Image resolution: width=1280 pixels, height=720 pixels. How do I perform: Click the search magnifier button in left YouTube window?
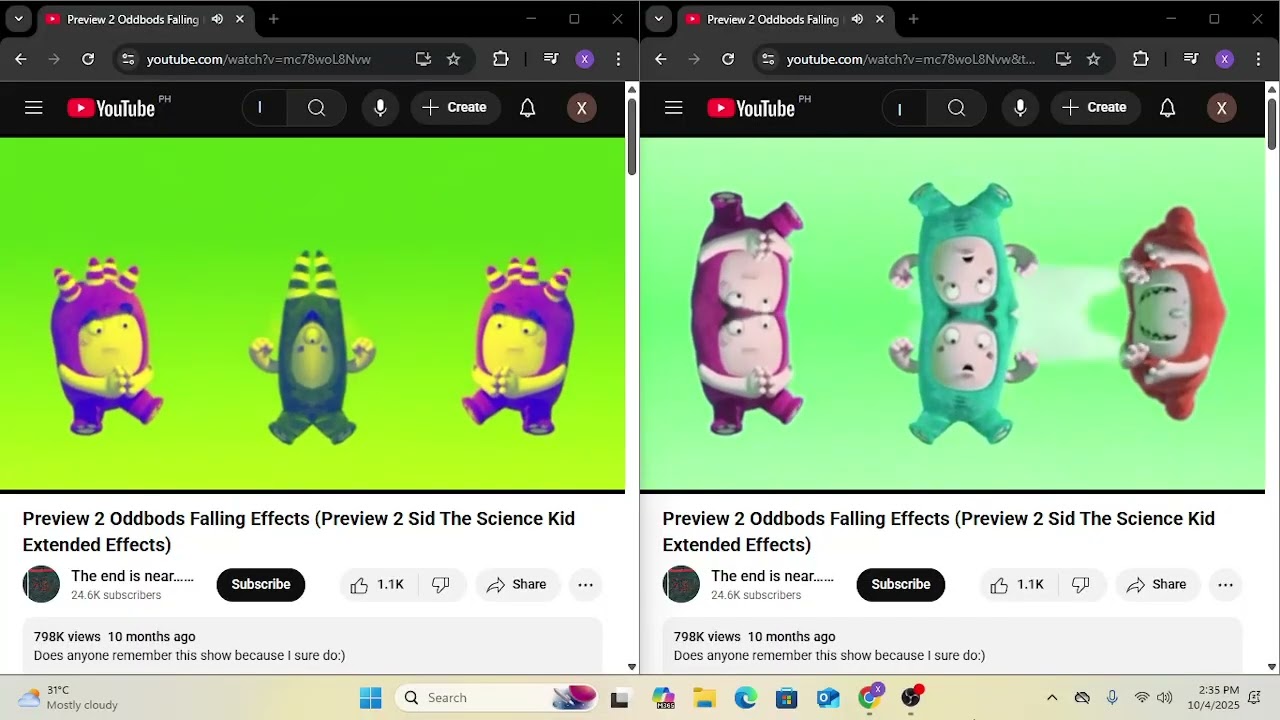pyautogui.click(x=317, y=108)
